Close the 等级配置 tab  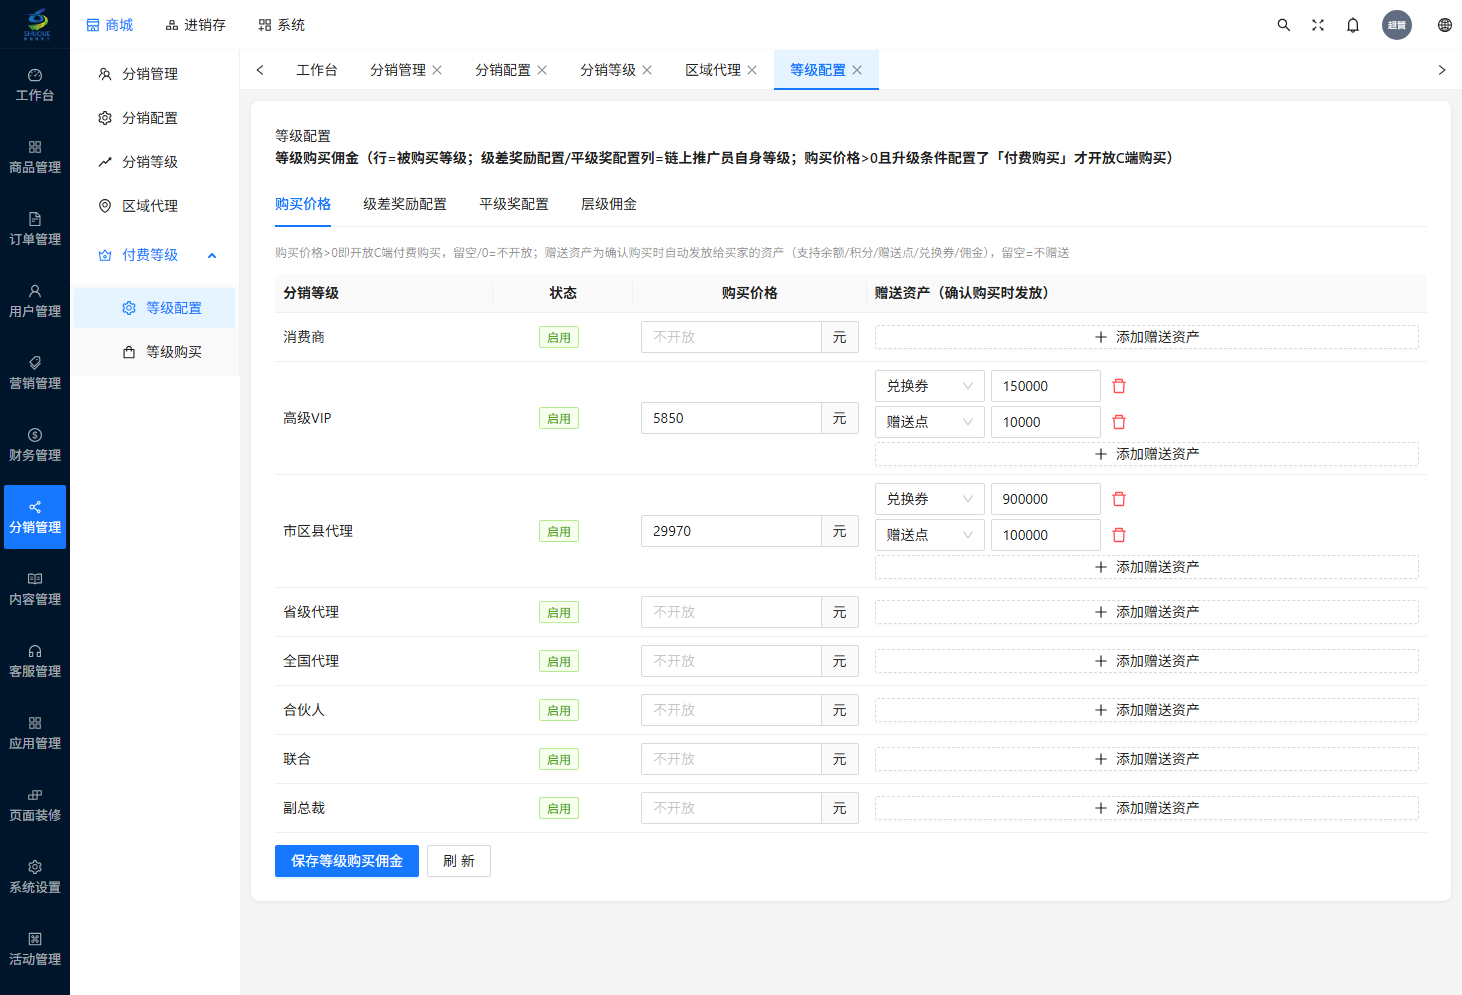857,70
